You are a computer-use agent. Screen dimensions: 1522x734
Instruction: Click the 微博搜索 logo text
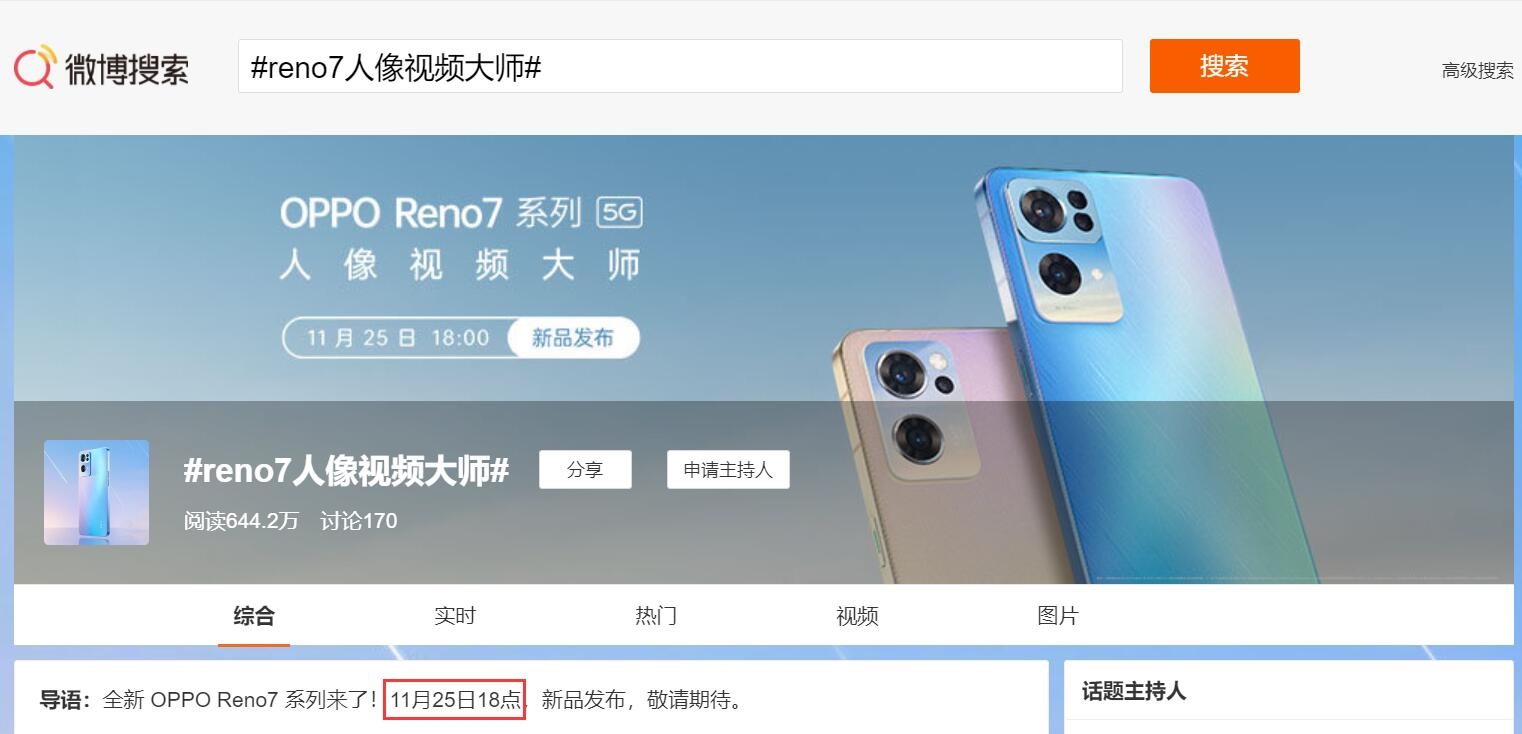[127, 68]
